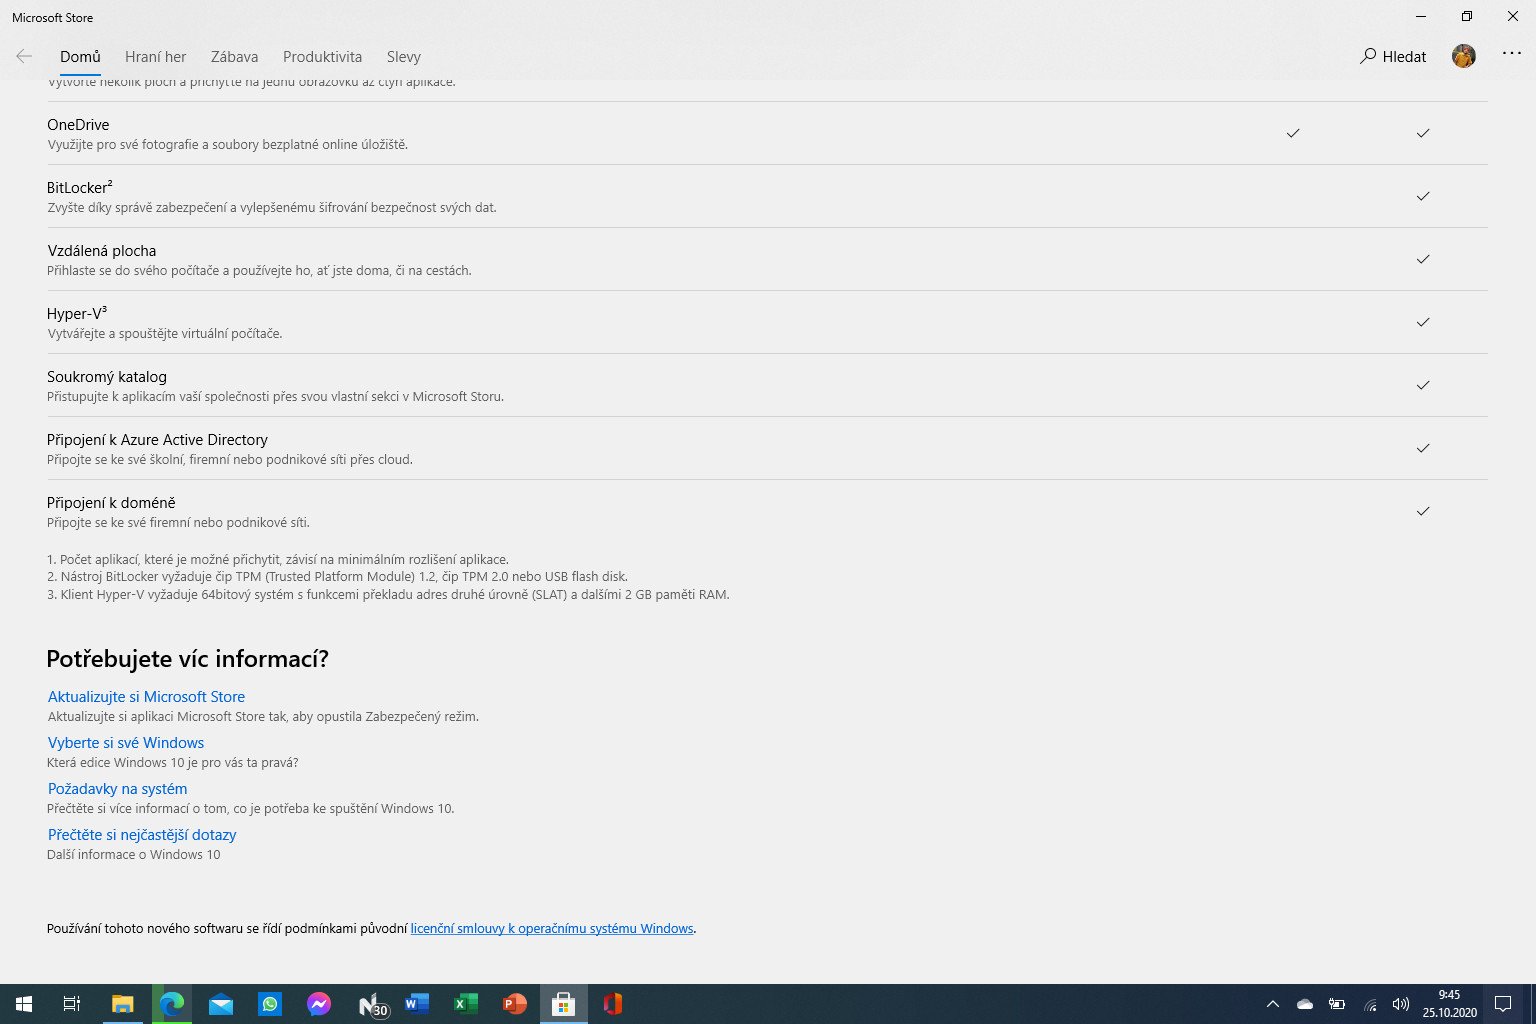1536x1024 pixels.
Task: Open WhatsApp from the taskbar
Action: (x=270, y=1004)
